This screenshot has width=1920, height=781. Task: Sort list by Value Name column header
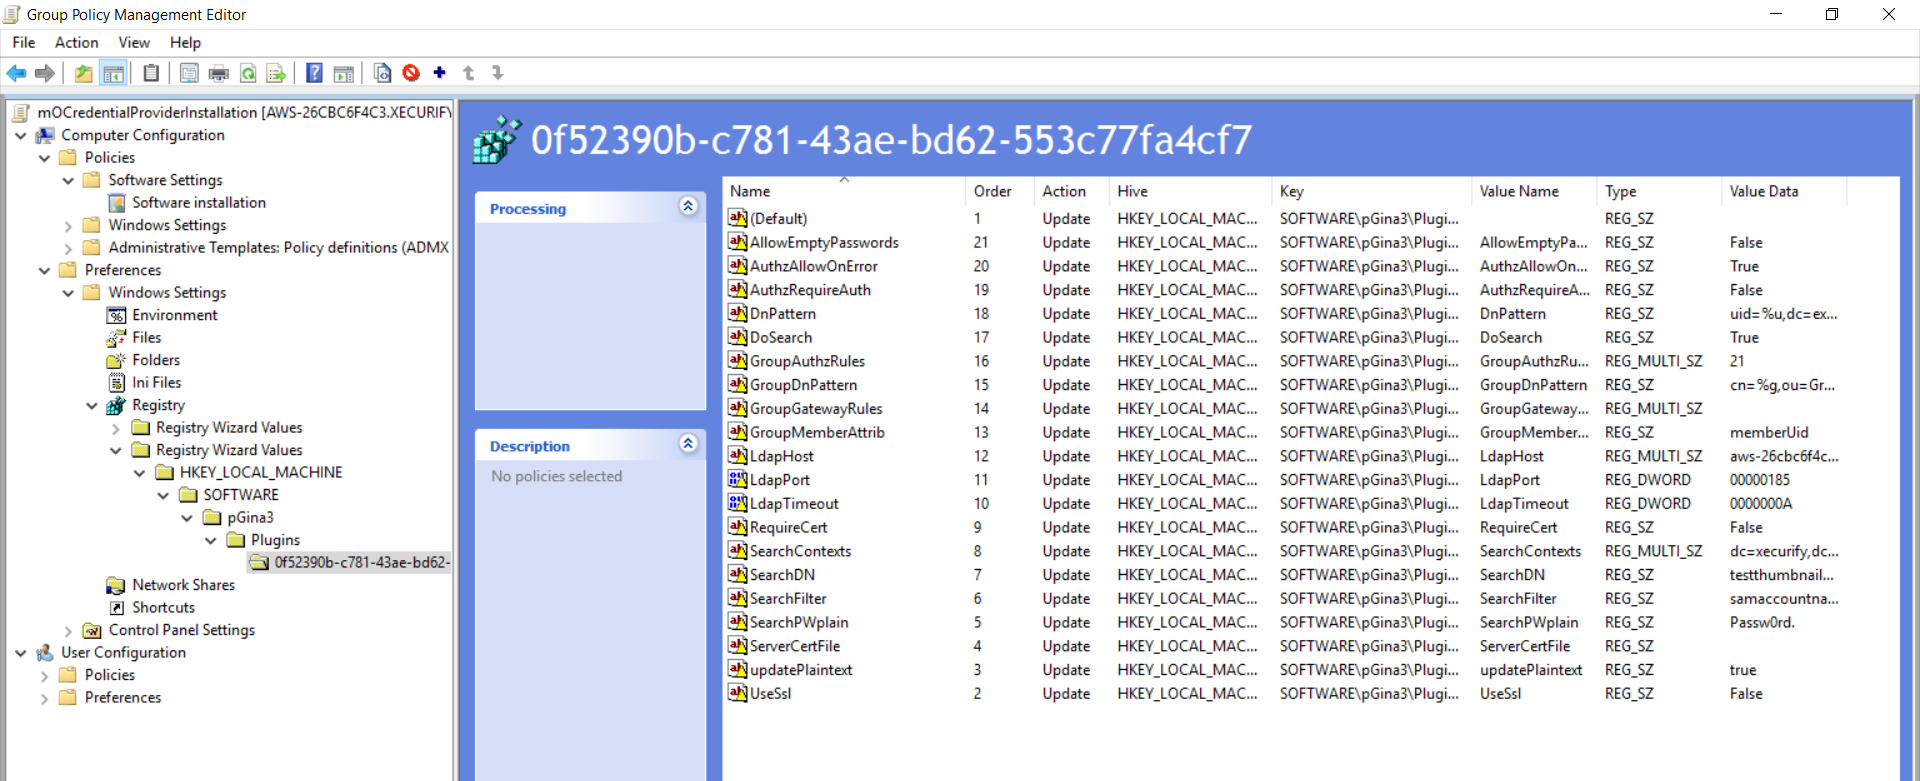[1534, 191]
